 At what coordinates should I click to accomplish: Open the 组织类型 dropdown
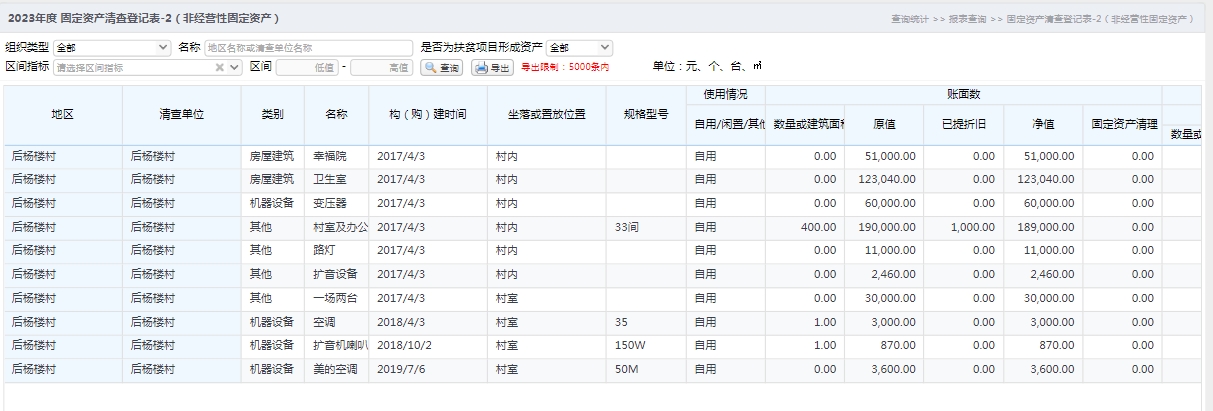click(112, 47)
